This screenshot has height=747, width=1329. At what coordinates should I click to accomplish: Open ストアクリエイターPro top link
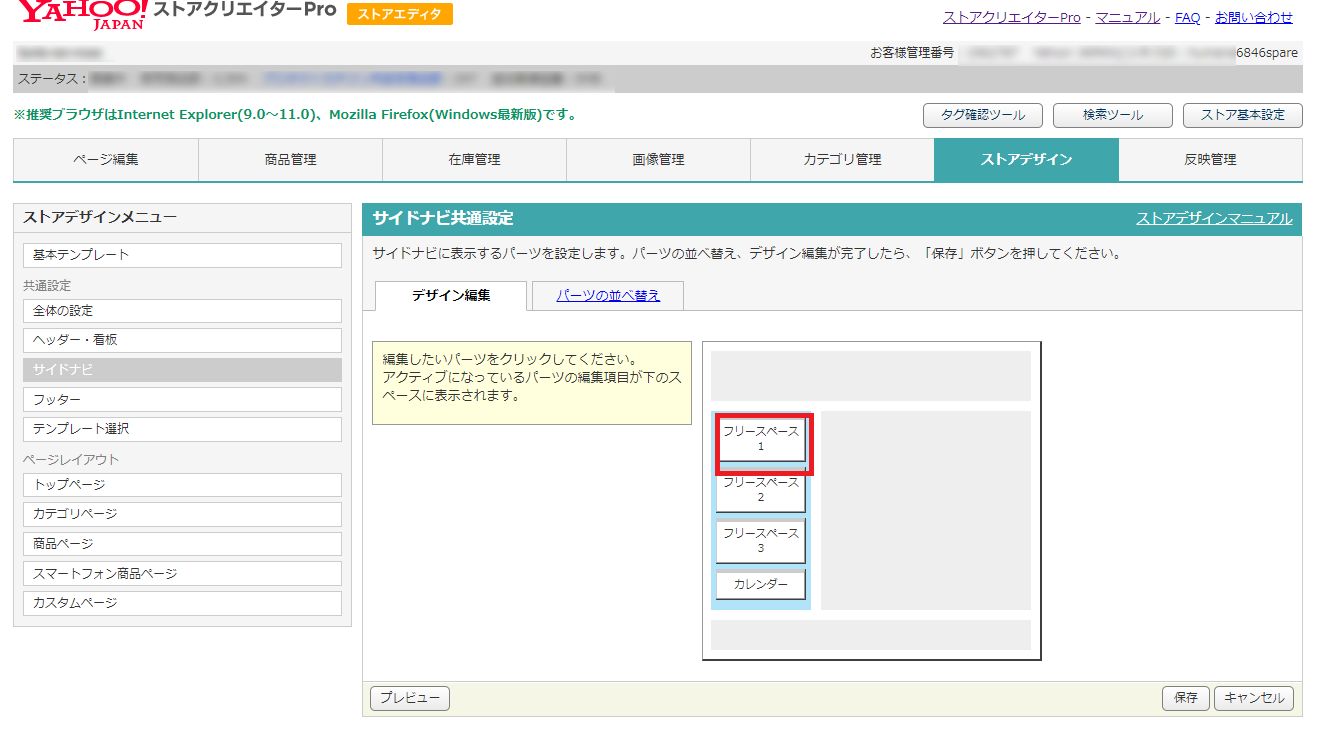coord(1011,17)
